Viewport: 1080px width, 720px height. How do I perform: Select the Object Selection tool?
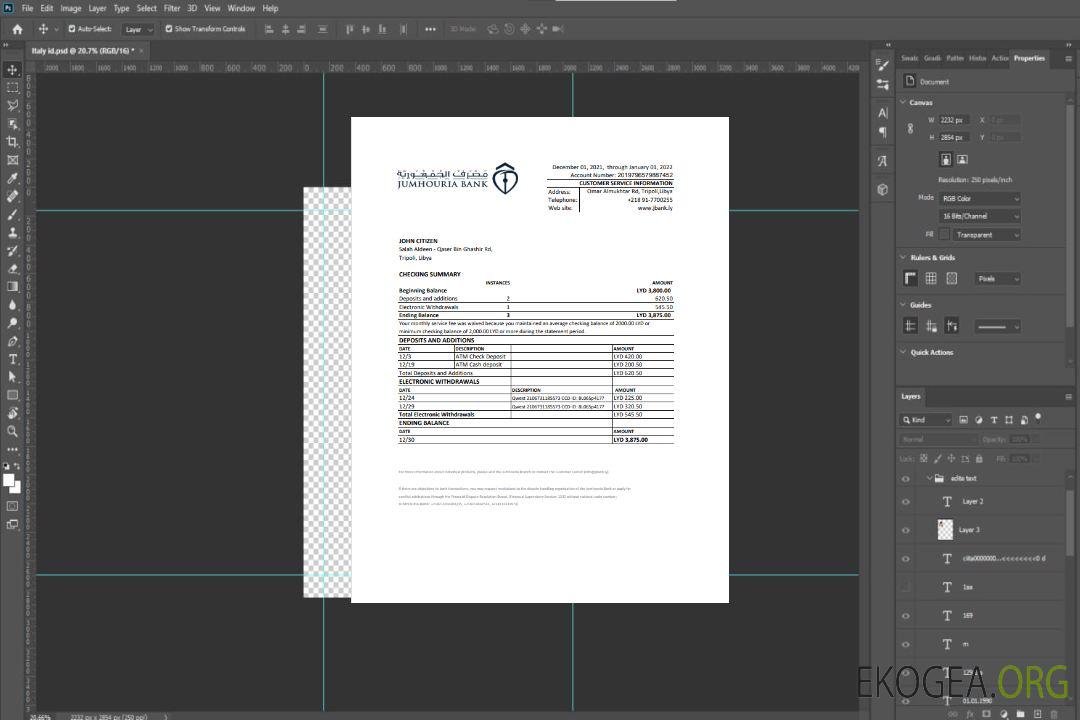coord(12,124)
